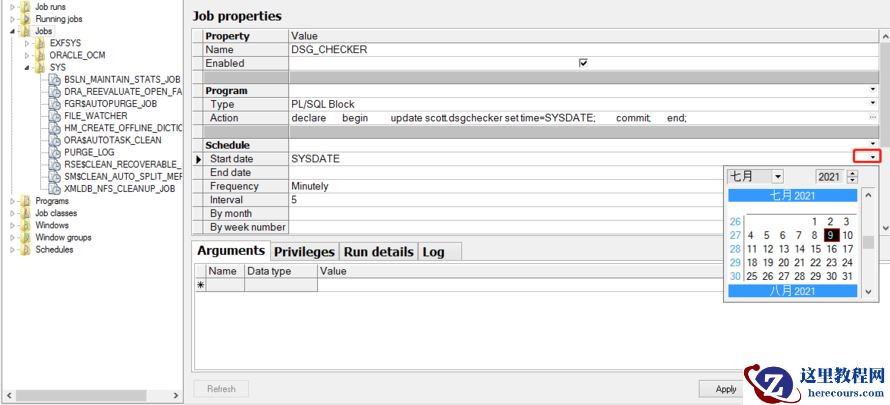Expand the Running jobs tree node
Screen dimensions: 890x405
tap(12, 19)
